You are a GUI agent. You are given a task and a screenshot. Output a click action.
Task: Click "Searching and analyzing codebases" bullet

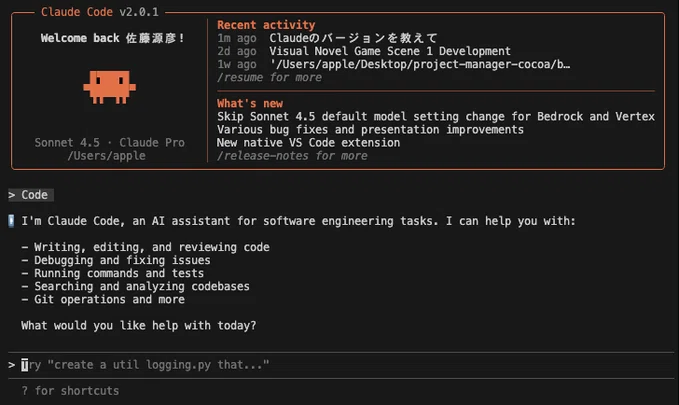click(136, 286)
